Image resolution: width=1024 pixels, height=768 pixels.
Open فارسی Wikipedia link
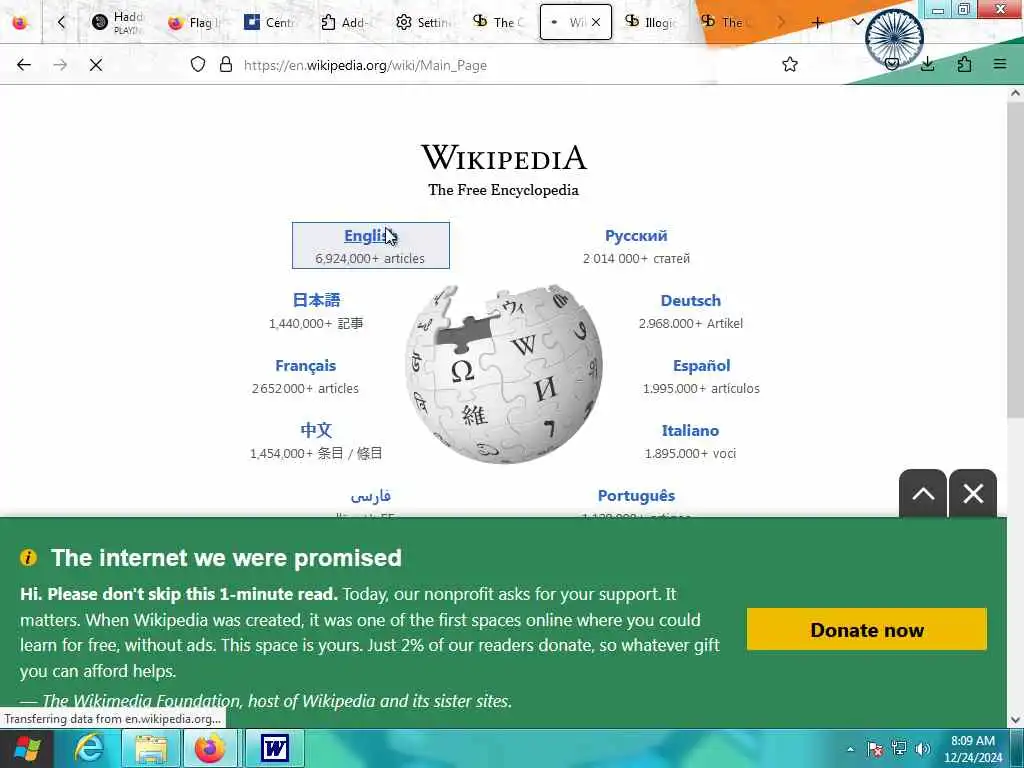[x=370, y=496]
